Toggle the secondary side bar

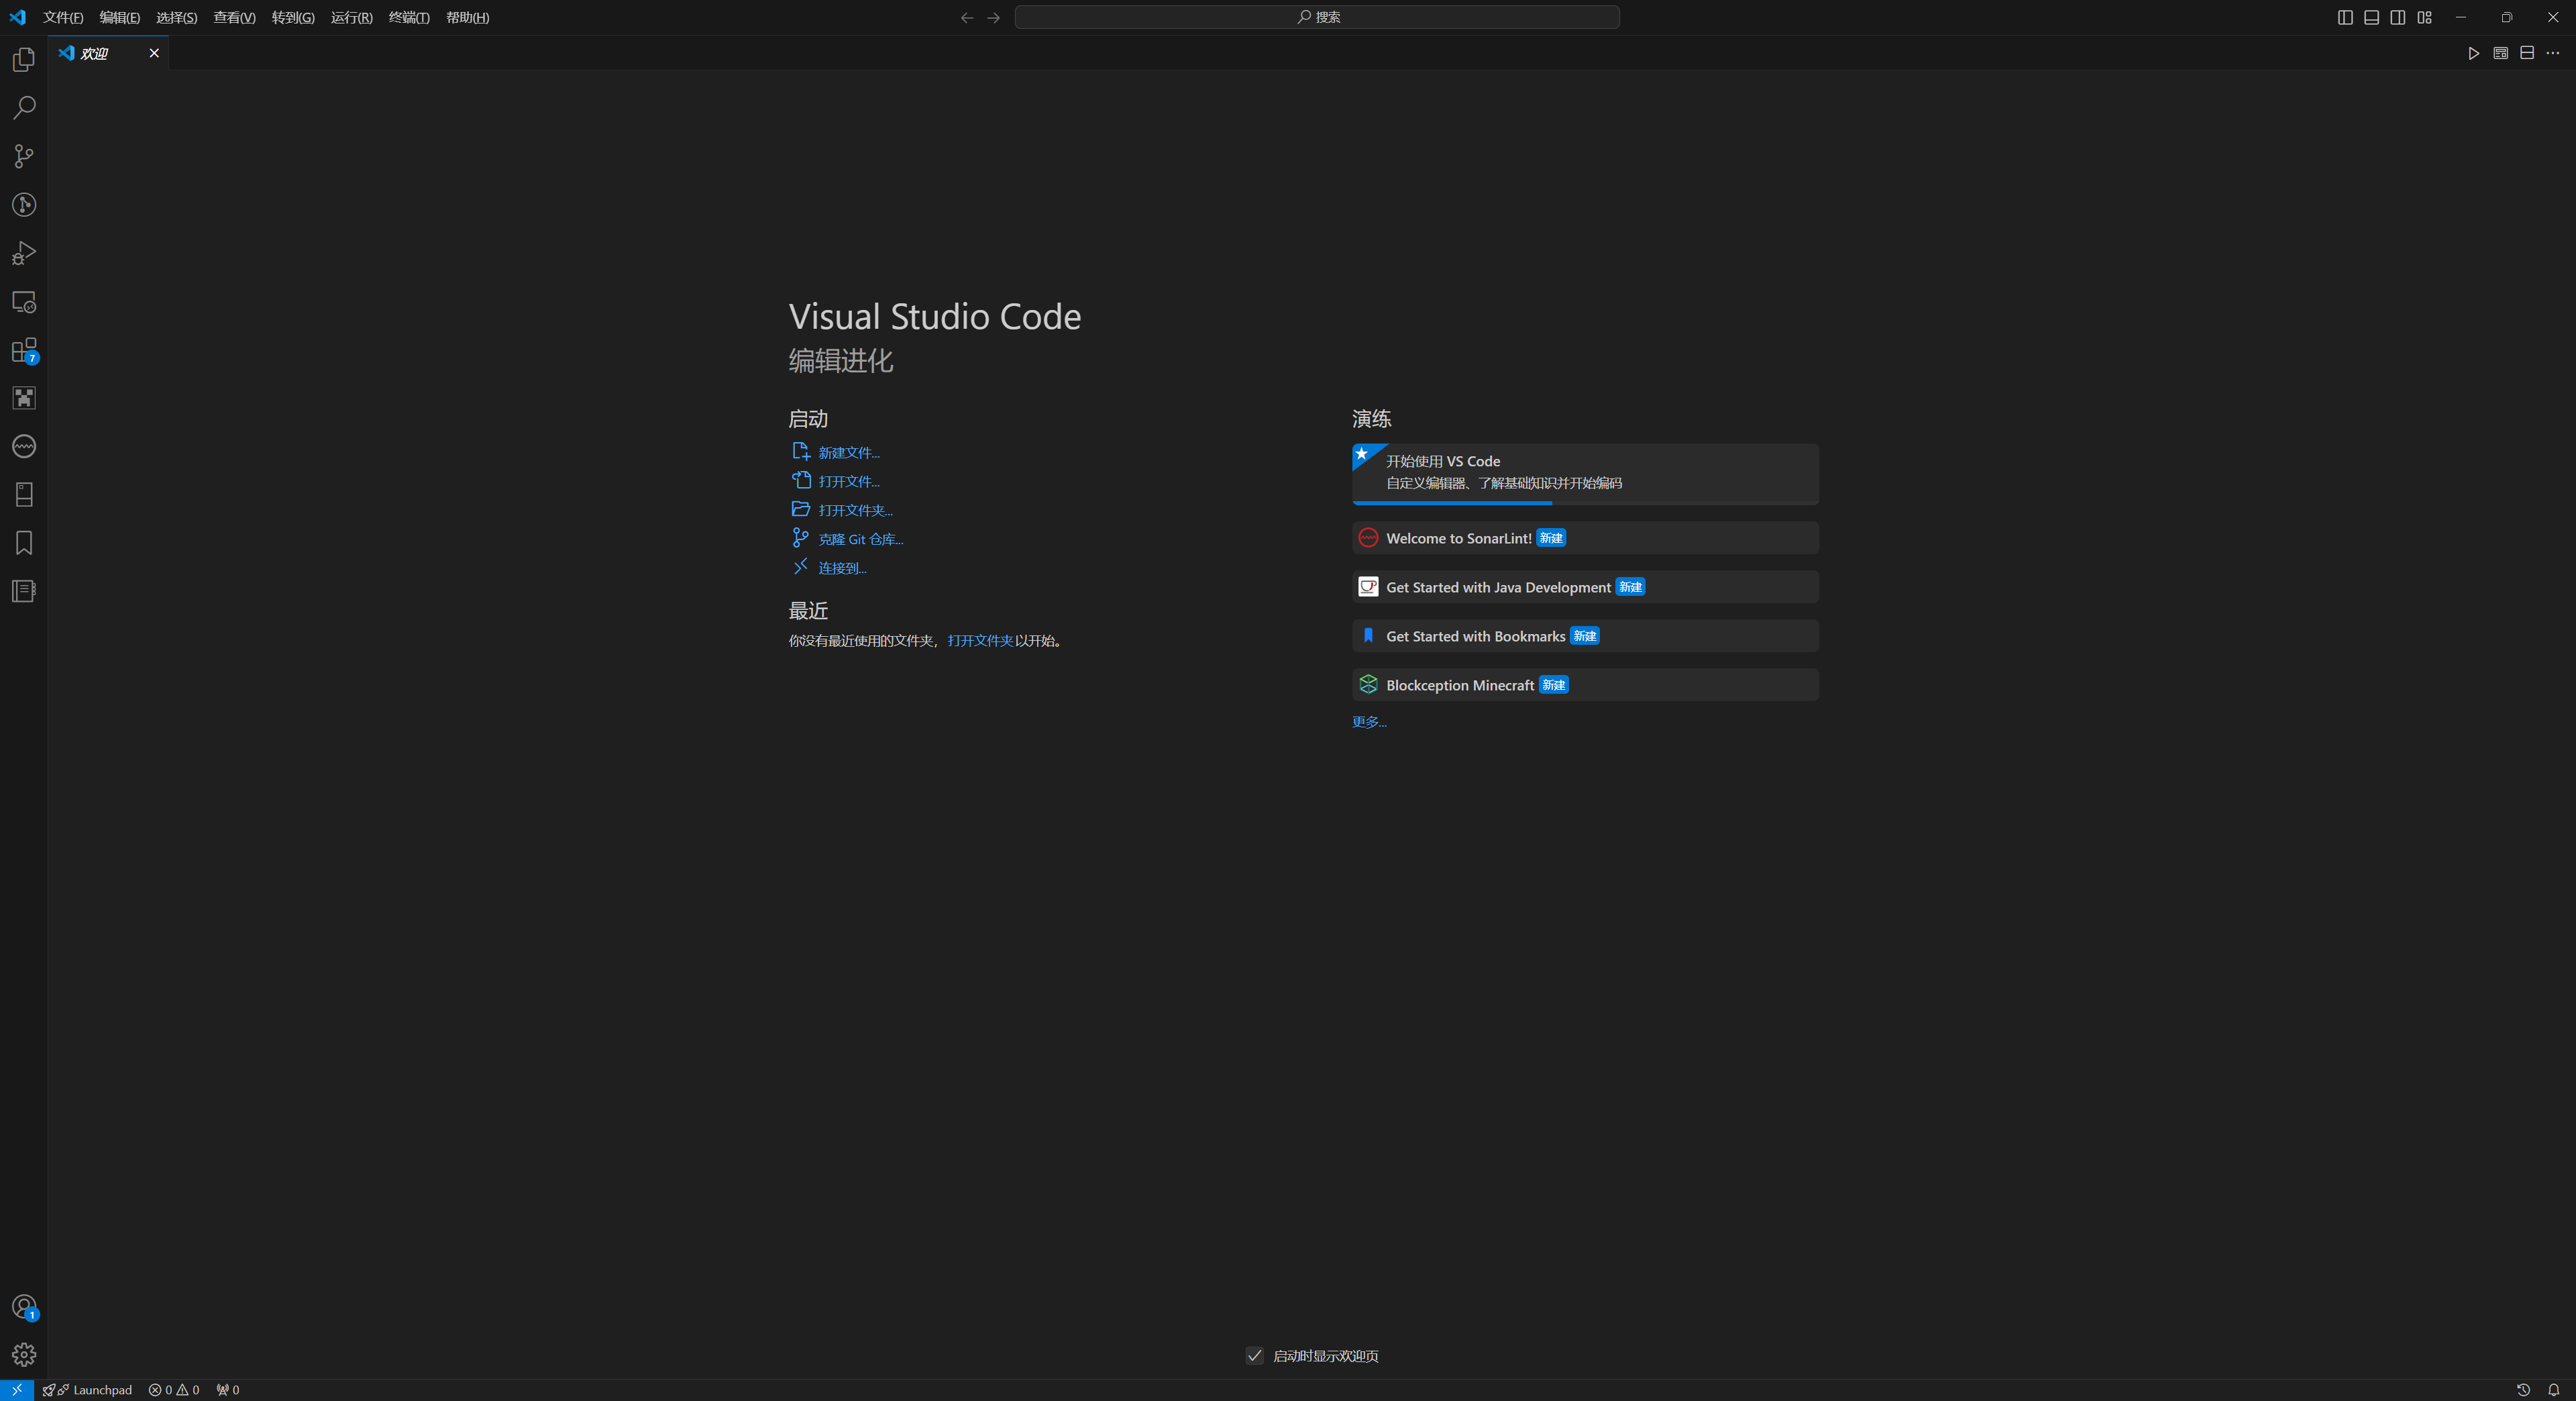2398,17
